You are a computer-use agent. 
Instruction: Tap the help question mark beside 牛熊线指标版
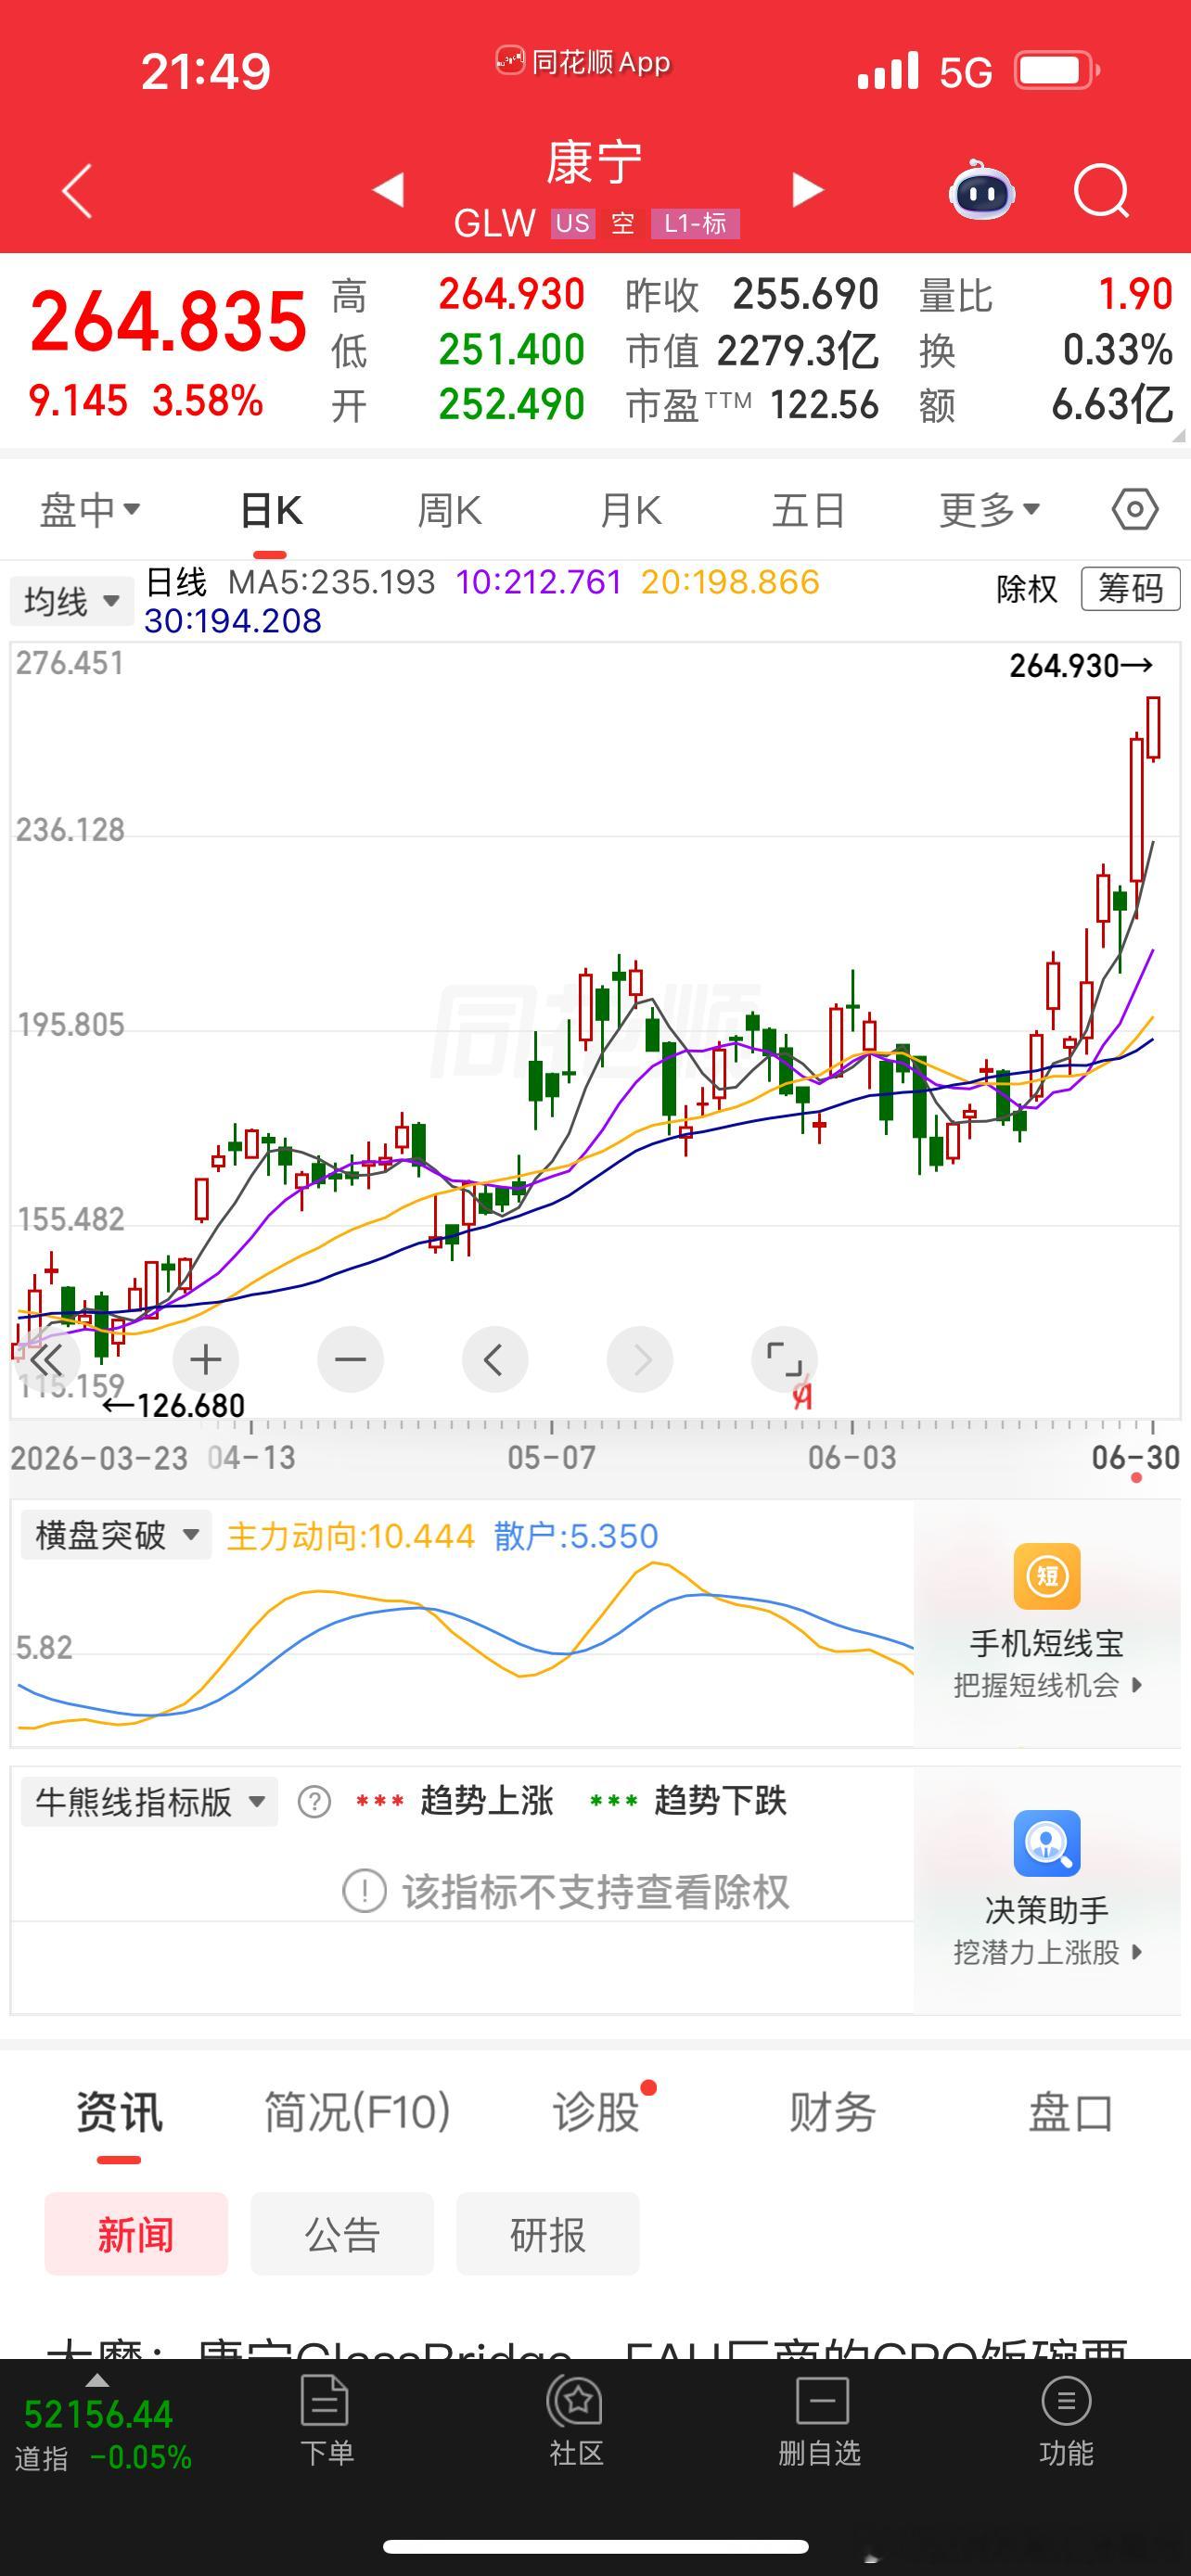314,1802
